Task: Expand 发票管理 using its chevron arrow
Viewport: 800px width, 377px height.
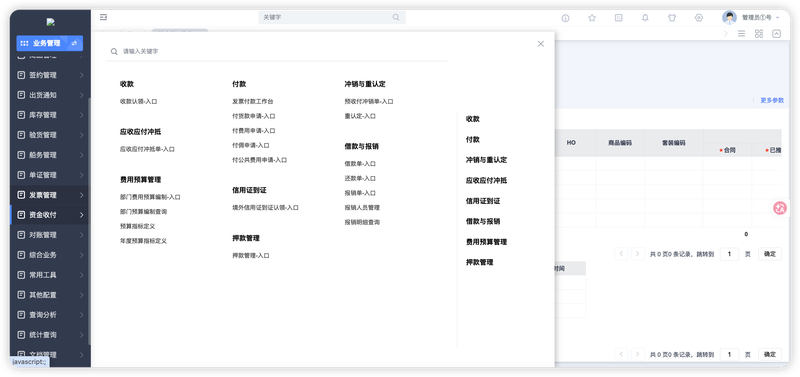Action: (x=82, y=195)
